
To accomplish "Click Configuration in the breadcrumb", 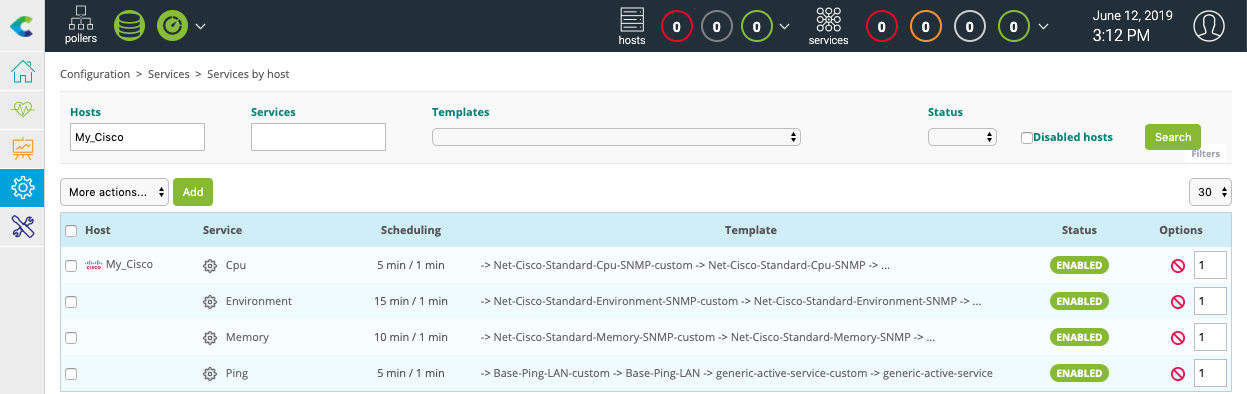I will 95,74.
